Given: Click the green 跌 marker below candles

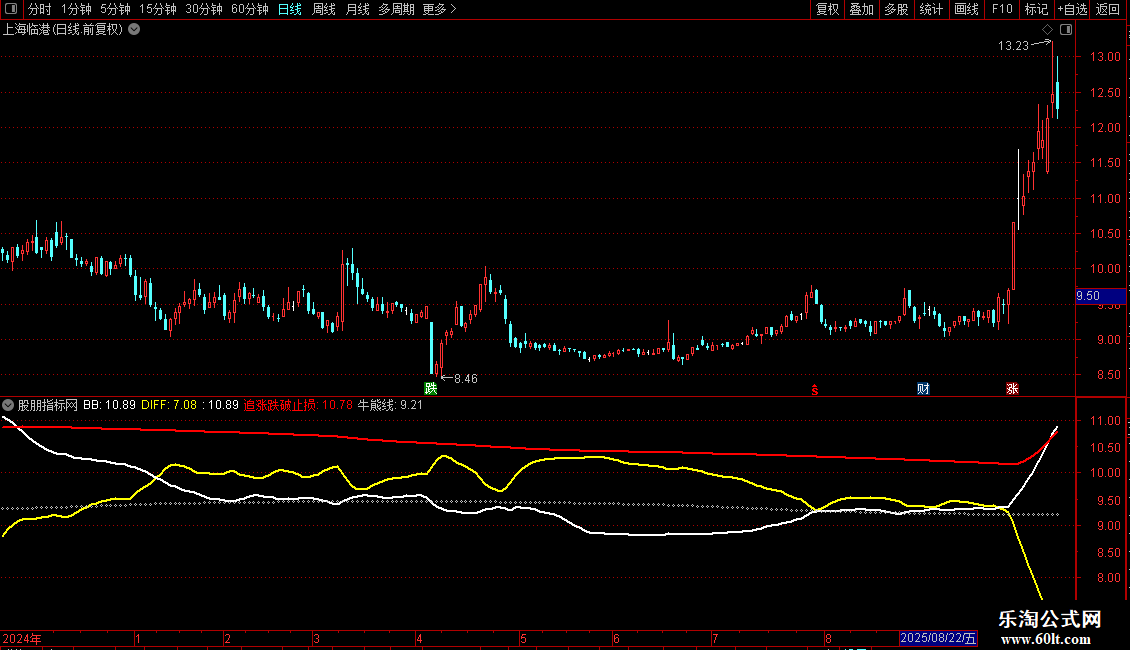Looking at the screenshot, I should pyautogui.click(x=431, y=388).
